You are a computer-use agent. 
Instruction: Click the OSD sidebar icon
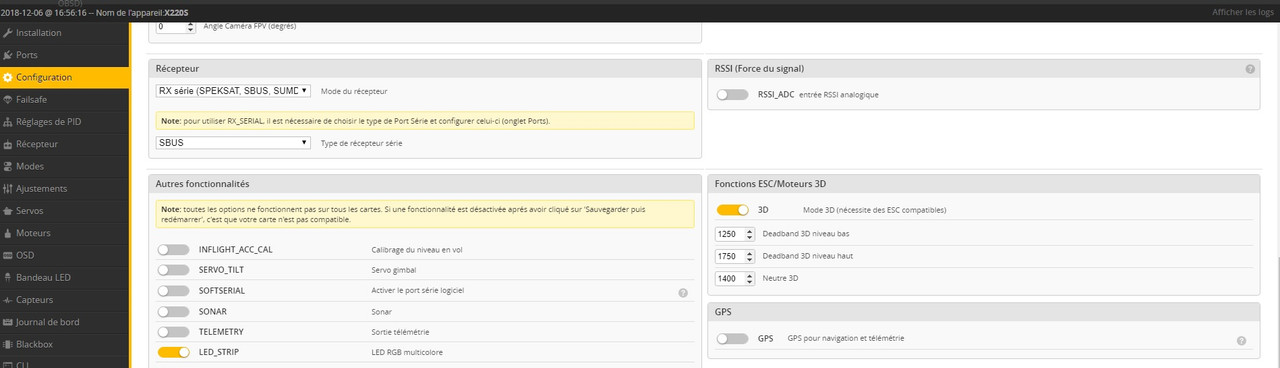(8, 255)
